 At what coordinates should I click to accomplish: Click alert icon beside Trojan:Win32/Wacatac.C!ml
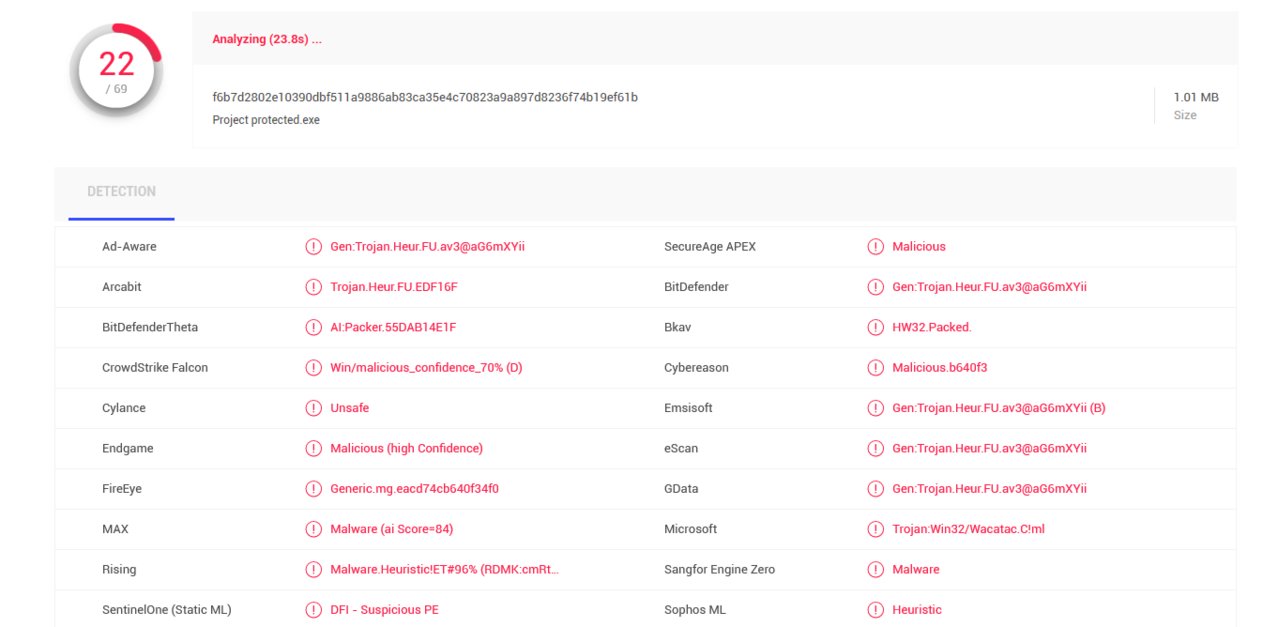(876, 529)
